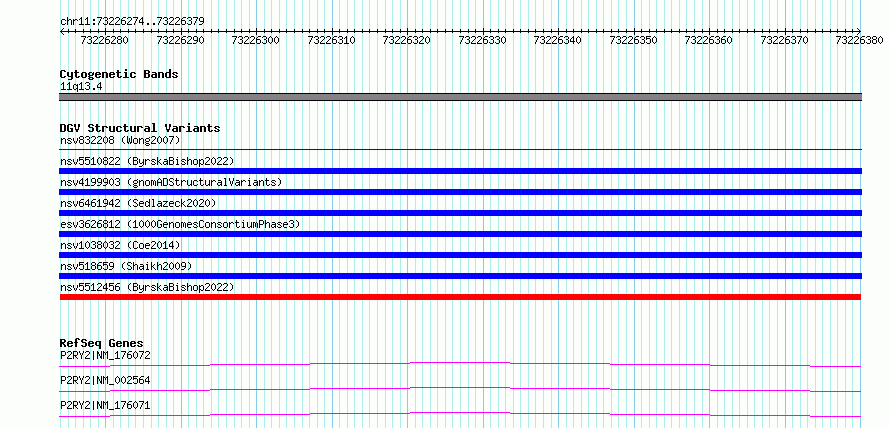Viewport: 890px width, 428px height.
Task: Select the blue bar for nsv6461942
Action: point(460,213)
